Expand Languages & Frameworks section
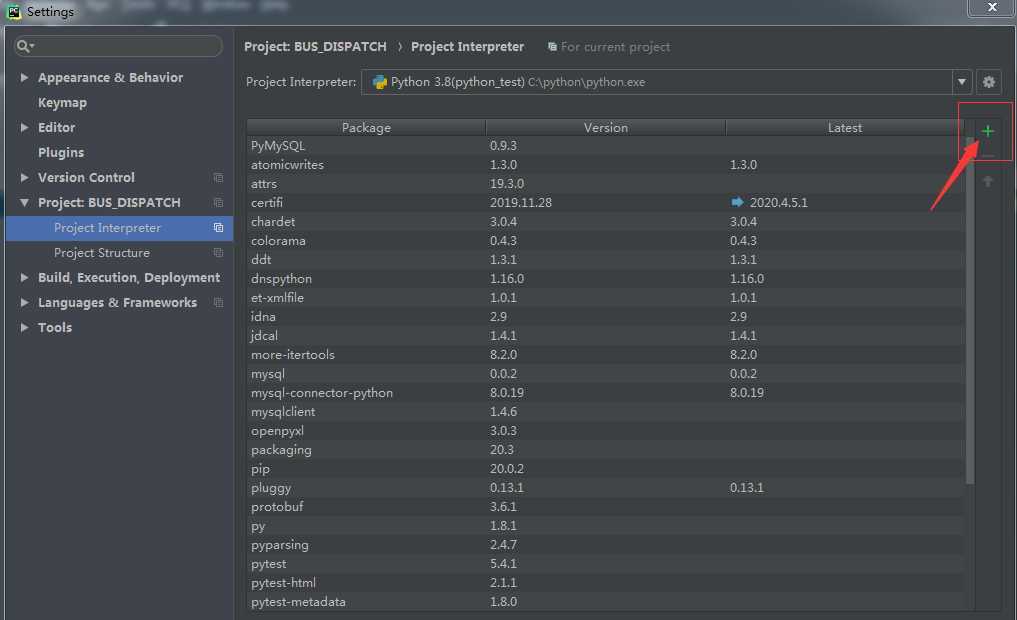Screen dimensions: 1017x620 [x=24, y=302]
